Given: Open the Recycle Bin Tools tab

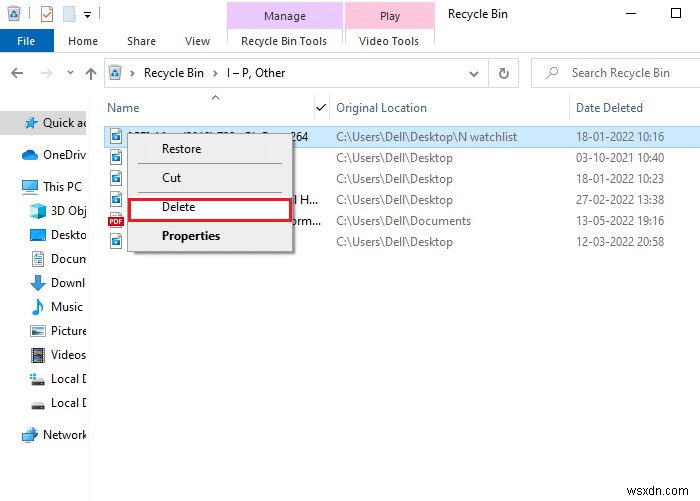Looking at the screenshot, I should tap(284, 41).
